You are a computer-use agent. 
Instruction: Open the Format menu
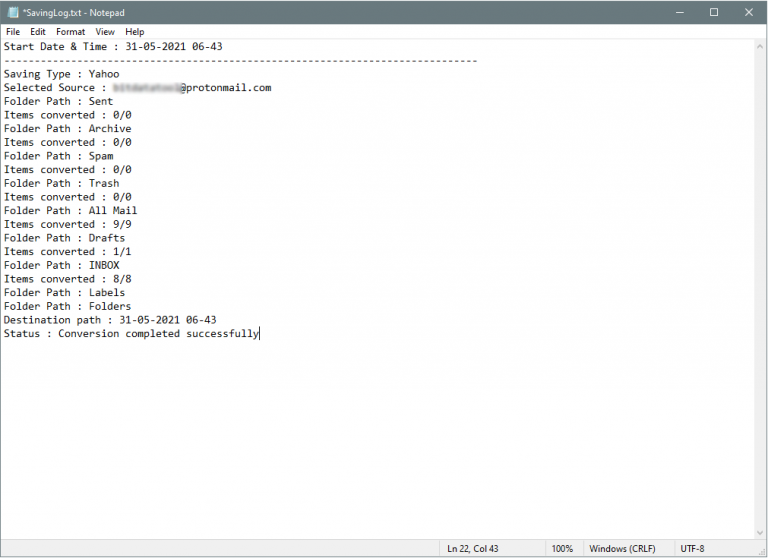coord(71,32)
